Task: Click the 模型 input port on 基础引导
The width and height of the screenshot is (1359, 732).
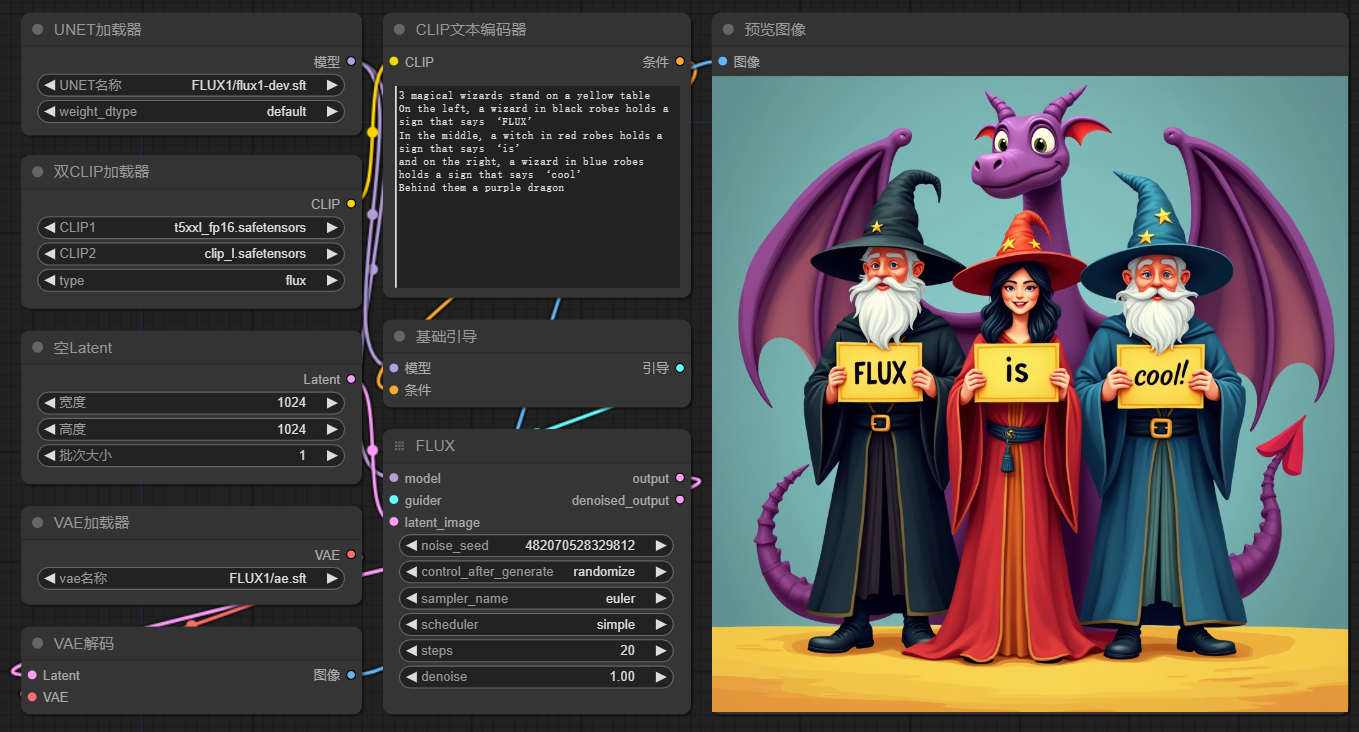Action: (394, 369)
